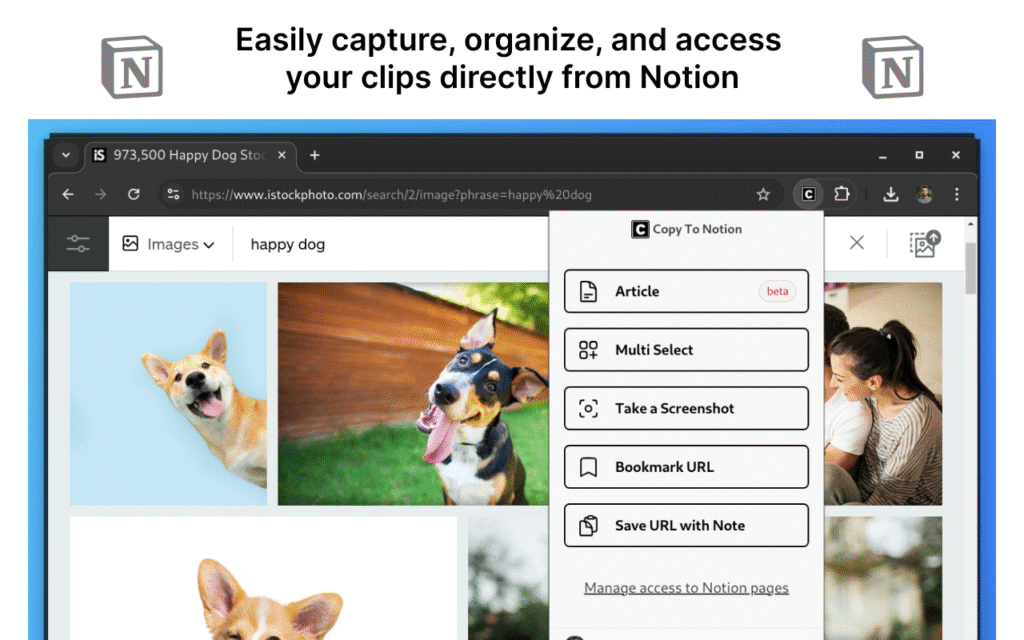Open a new browser tab
This screenshot has height=640, width=1024.
pos(314,155)
